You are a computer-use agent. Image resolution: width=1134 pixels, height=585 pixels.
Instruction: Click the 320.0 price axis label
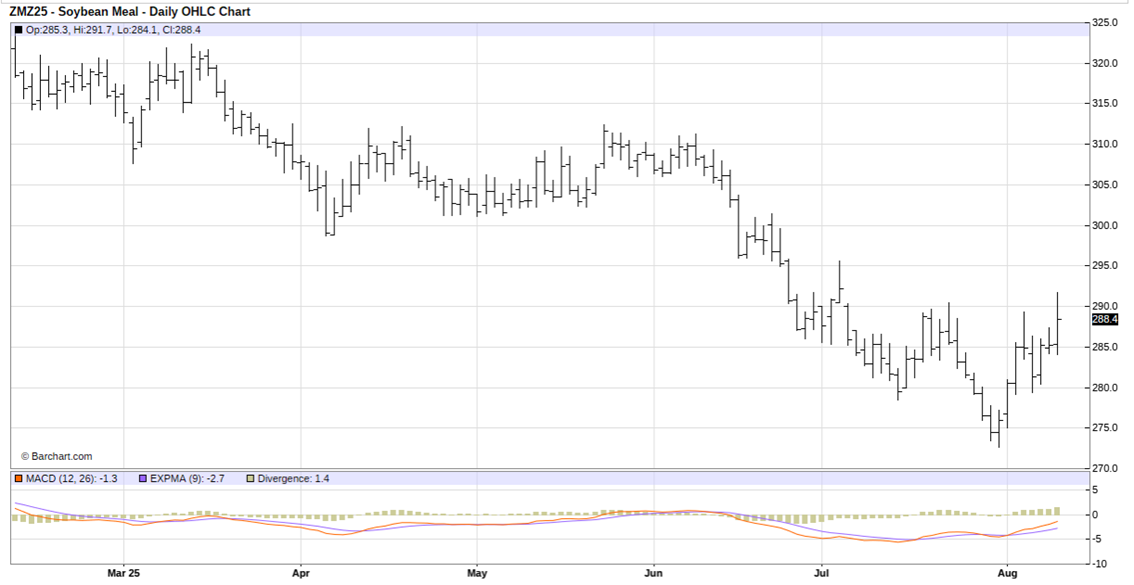[x=1104, y=64]
